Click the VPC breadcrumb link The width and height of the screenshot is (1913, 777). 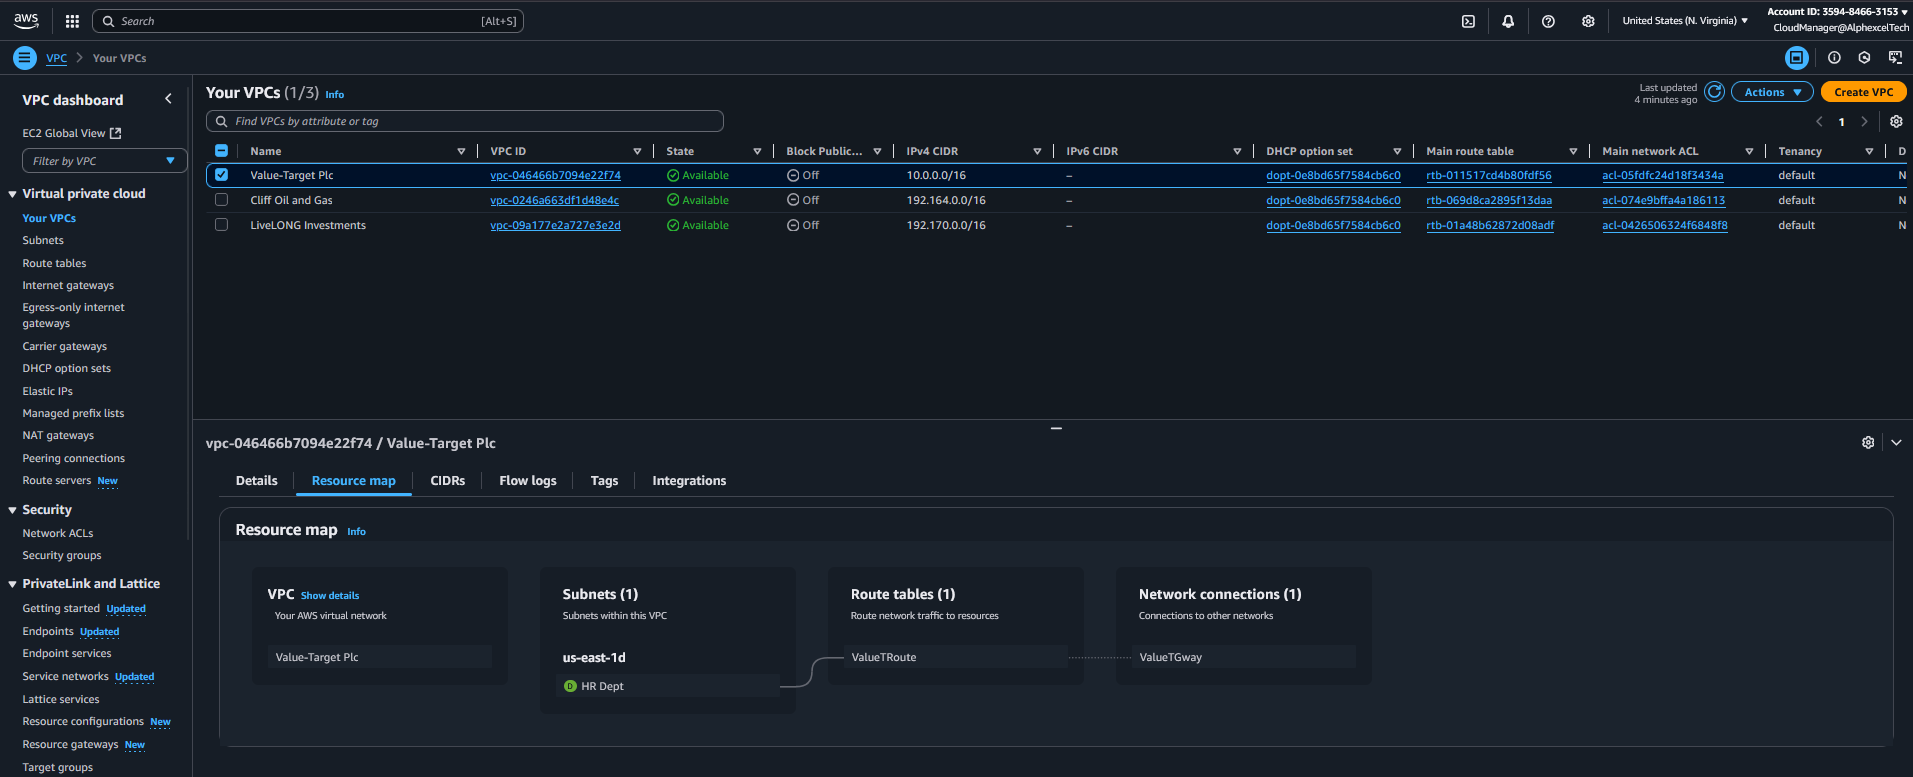(x=56, y=58)
